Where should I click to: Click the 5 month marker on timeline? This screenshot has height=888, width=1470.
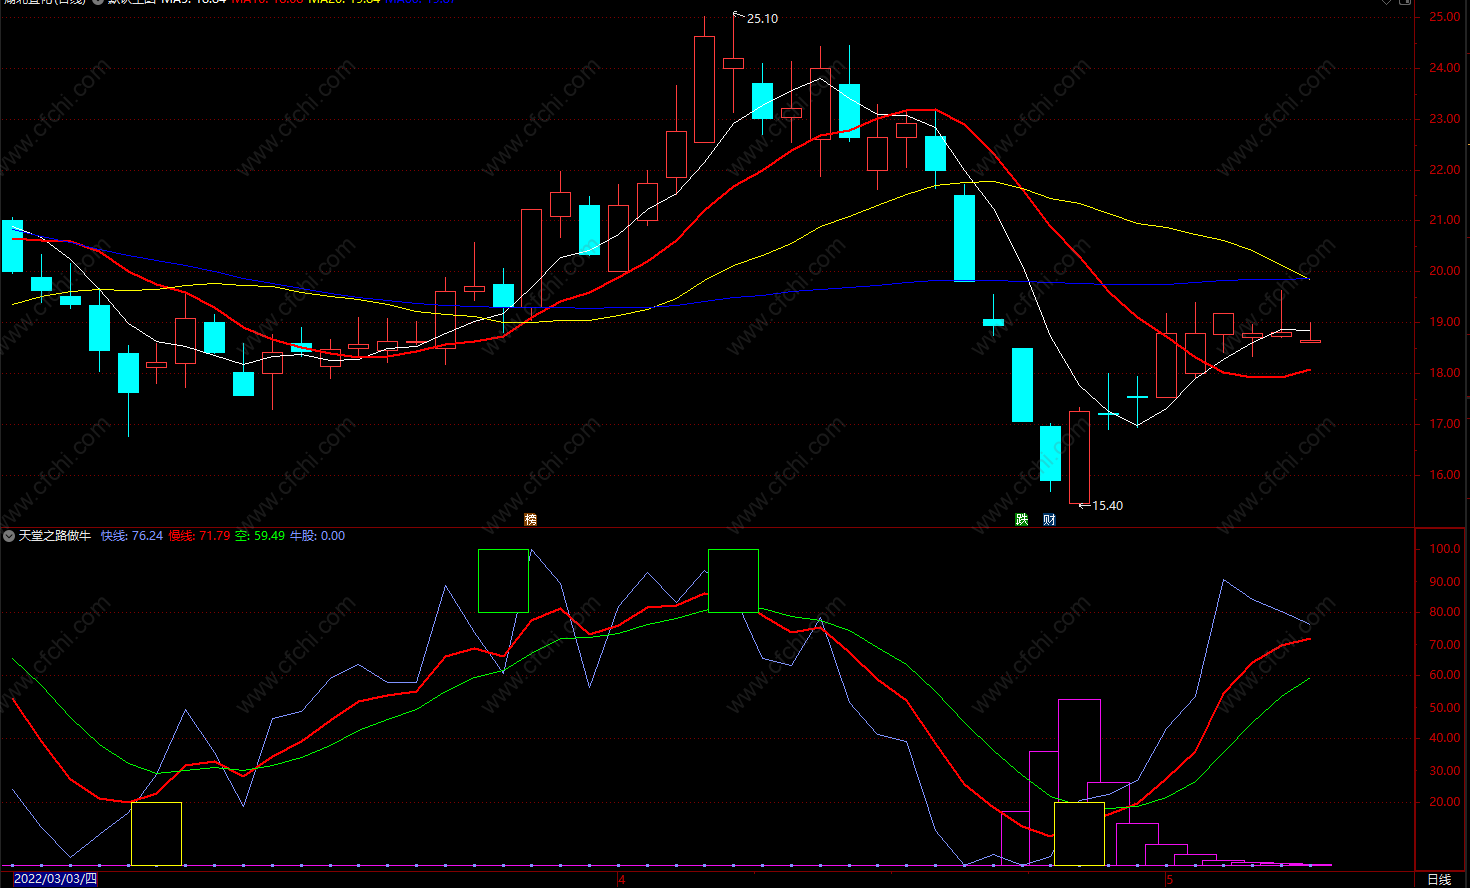[1169, 880]
